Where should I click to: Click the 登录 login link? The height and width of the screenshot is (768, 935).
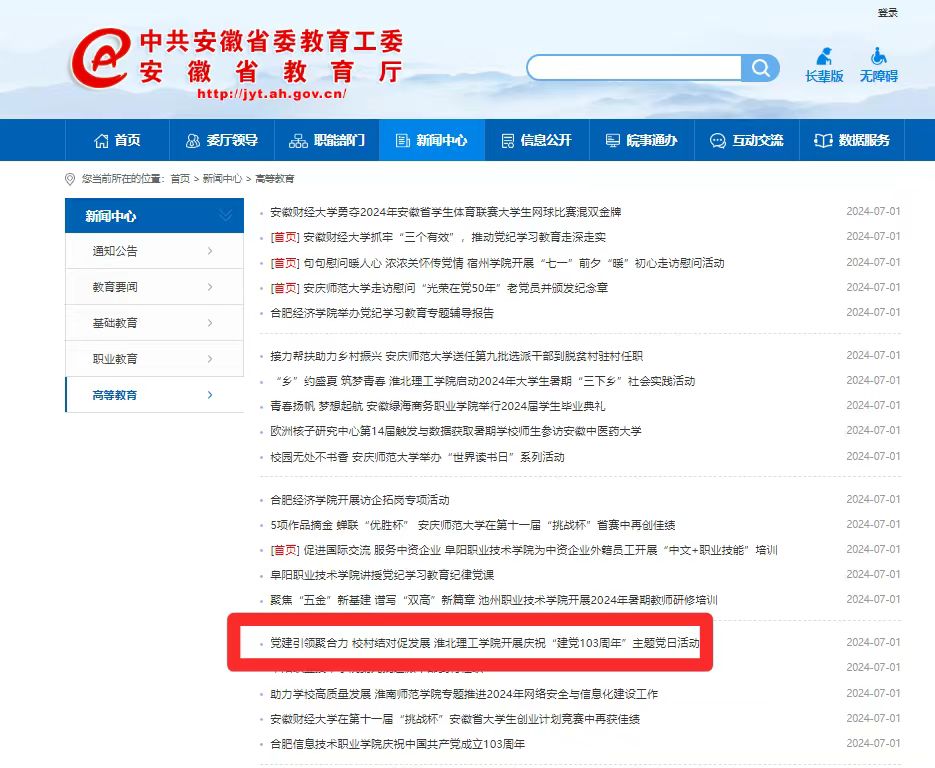pos(887,13)
